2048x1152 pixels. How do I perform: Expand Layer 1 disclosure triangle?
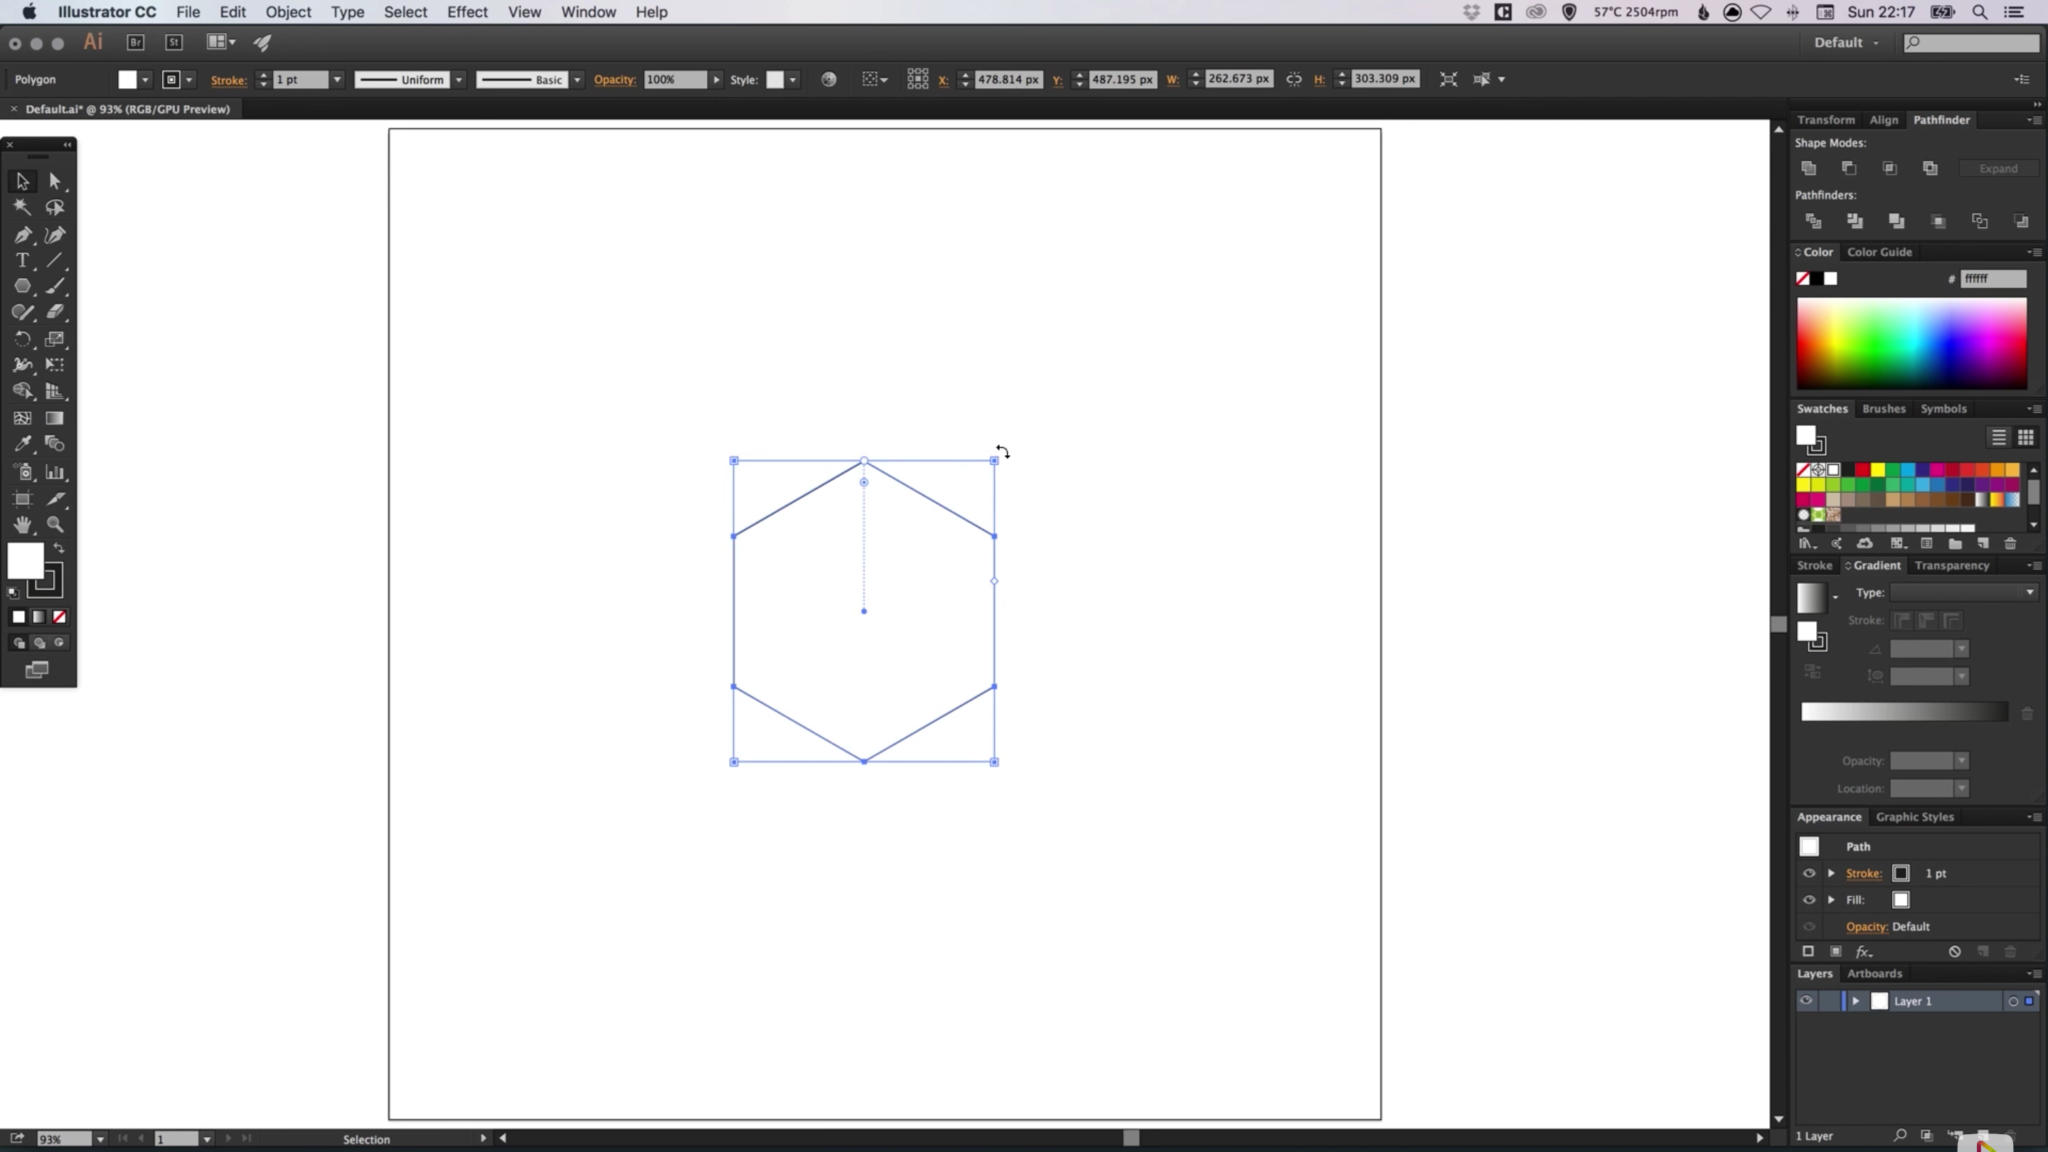[x=1855, y=1000]
